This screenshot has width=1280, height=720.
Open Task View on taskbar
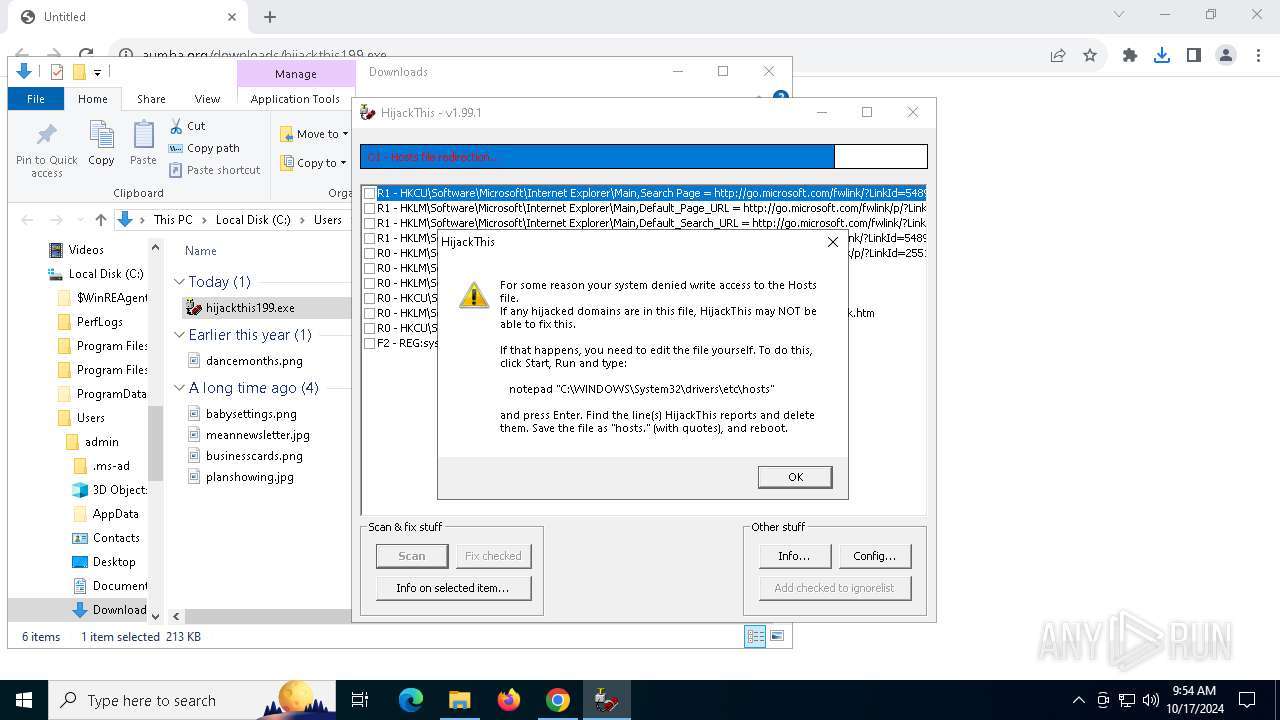[x=361, y=700]
